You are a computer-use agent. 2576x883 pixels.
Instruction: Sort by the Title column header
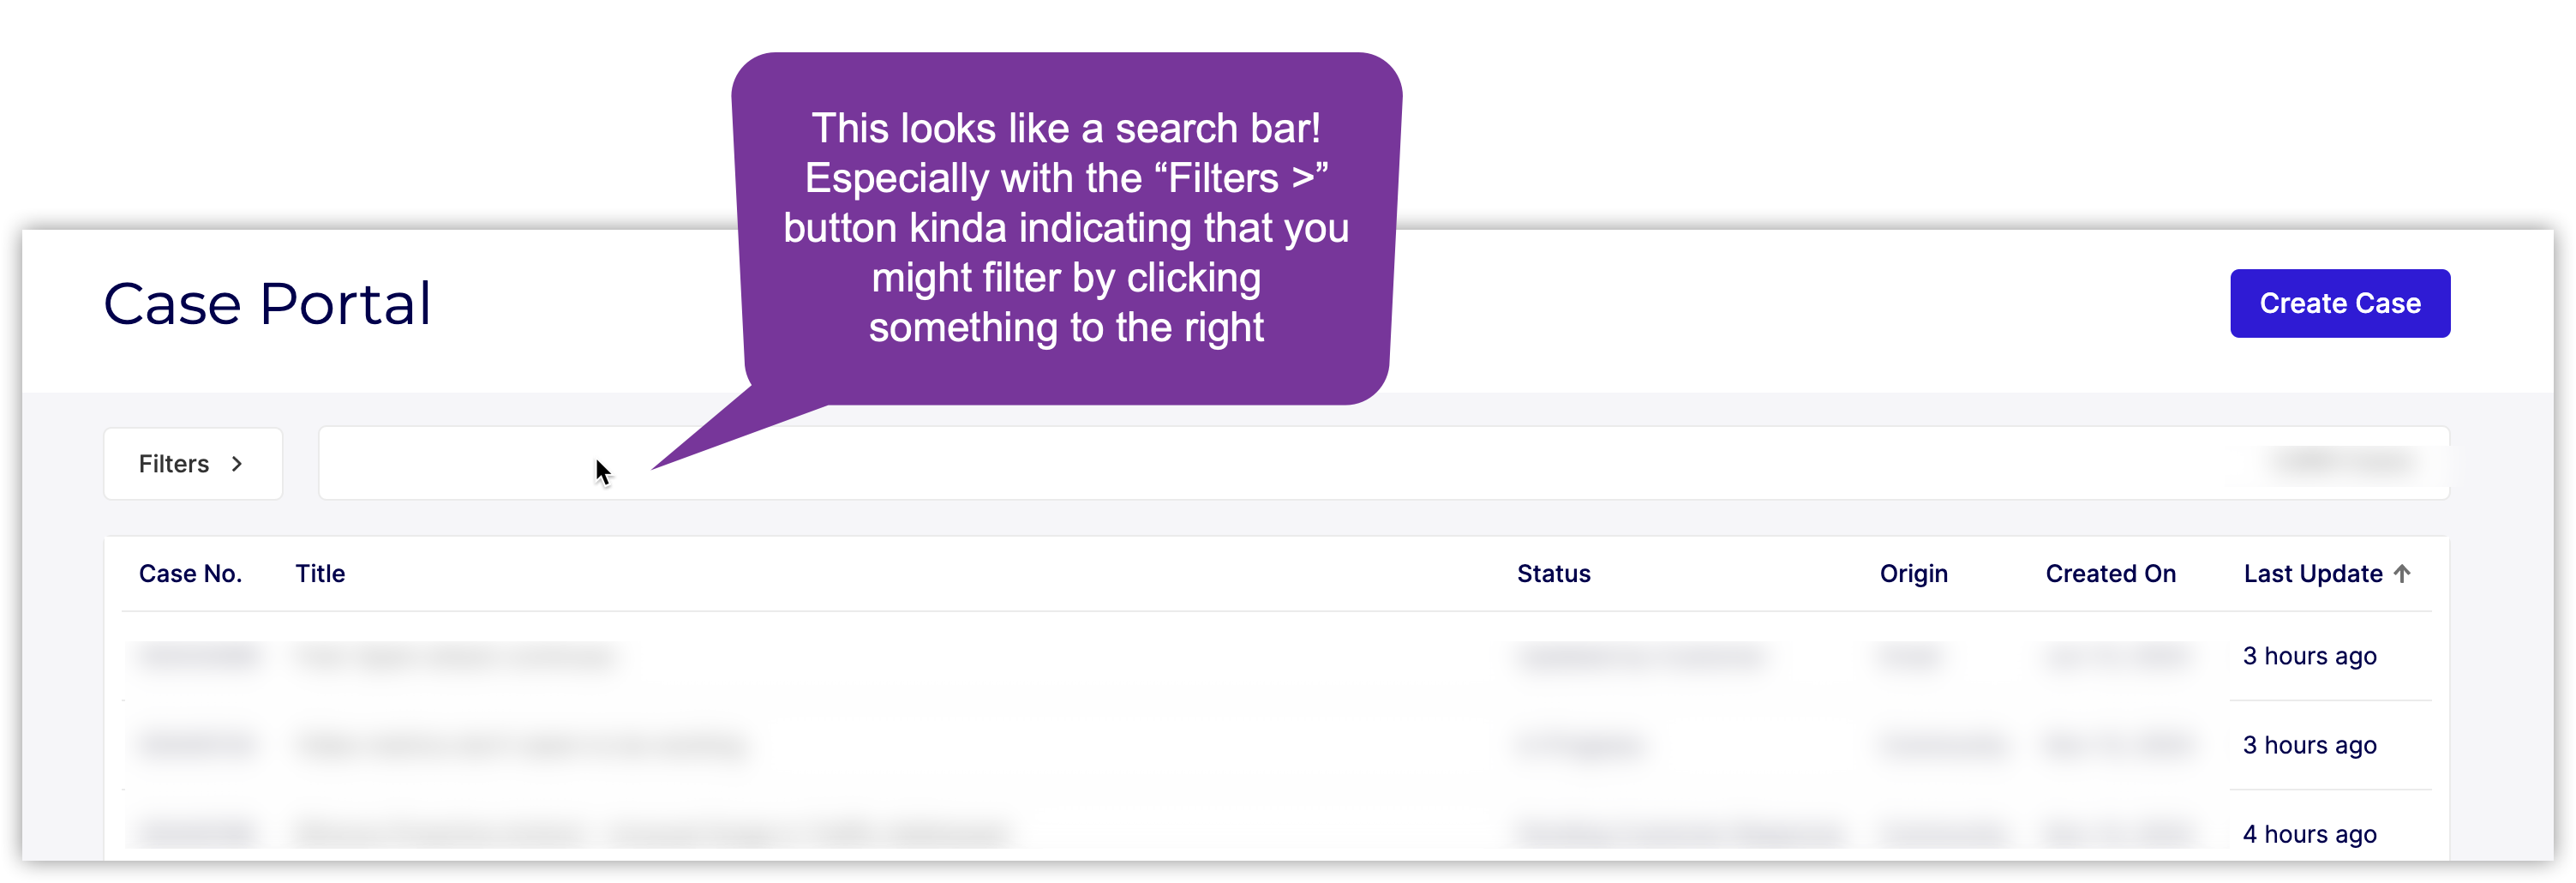click(320, 574)
